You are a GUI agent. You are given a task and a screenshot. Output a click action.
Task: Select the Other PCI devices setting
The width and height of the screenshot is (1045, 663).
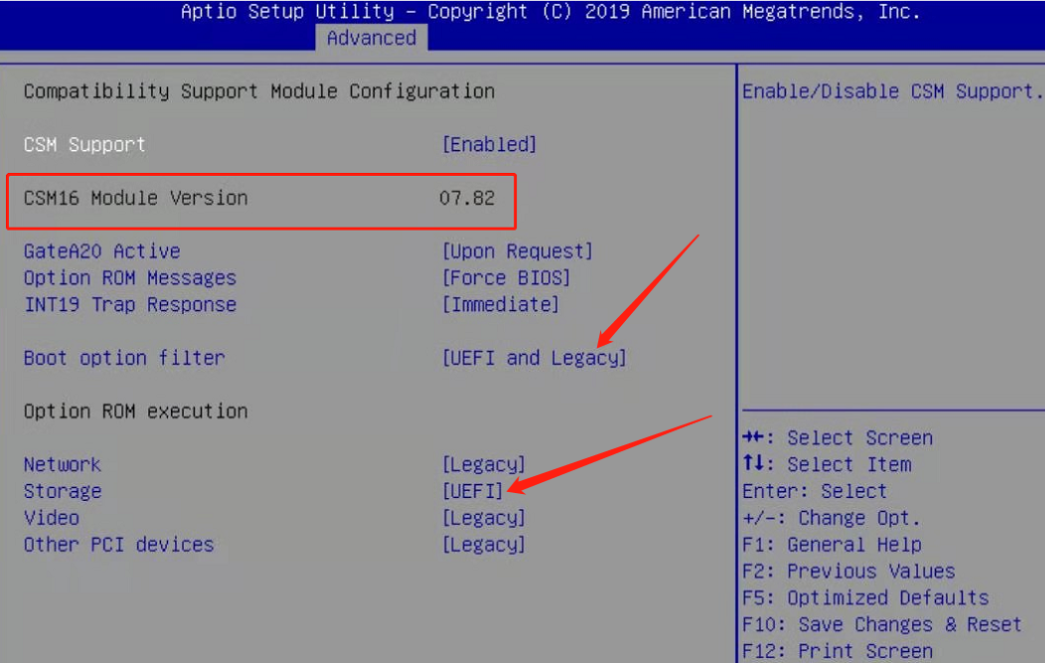pos(119,544)
